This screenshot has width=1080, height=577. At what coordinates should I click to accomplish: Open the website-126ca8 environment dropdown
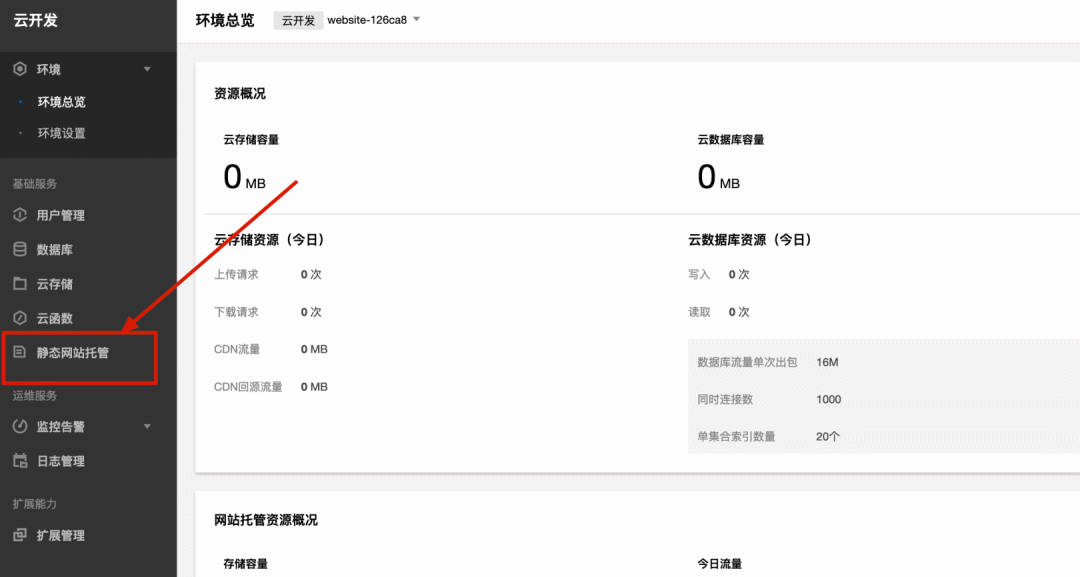click(373, 20)
